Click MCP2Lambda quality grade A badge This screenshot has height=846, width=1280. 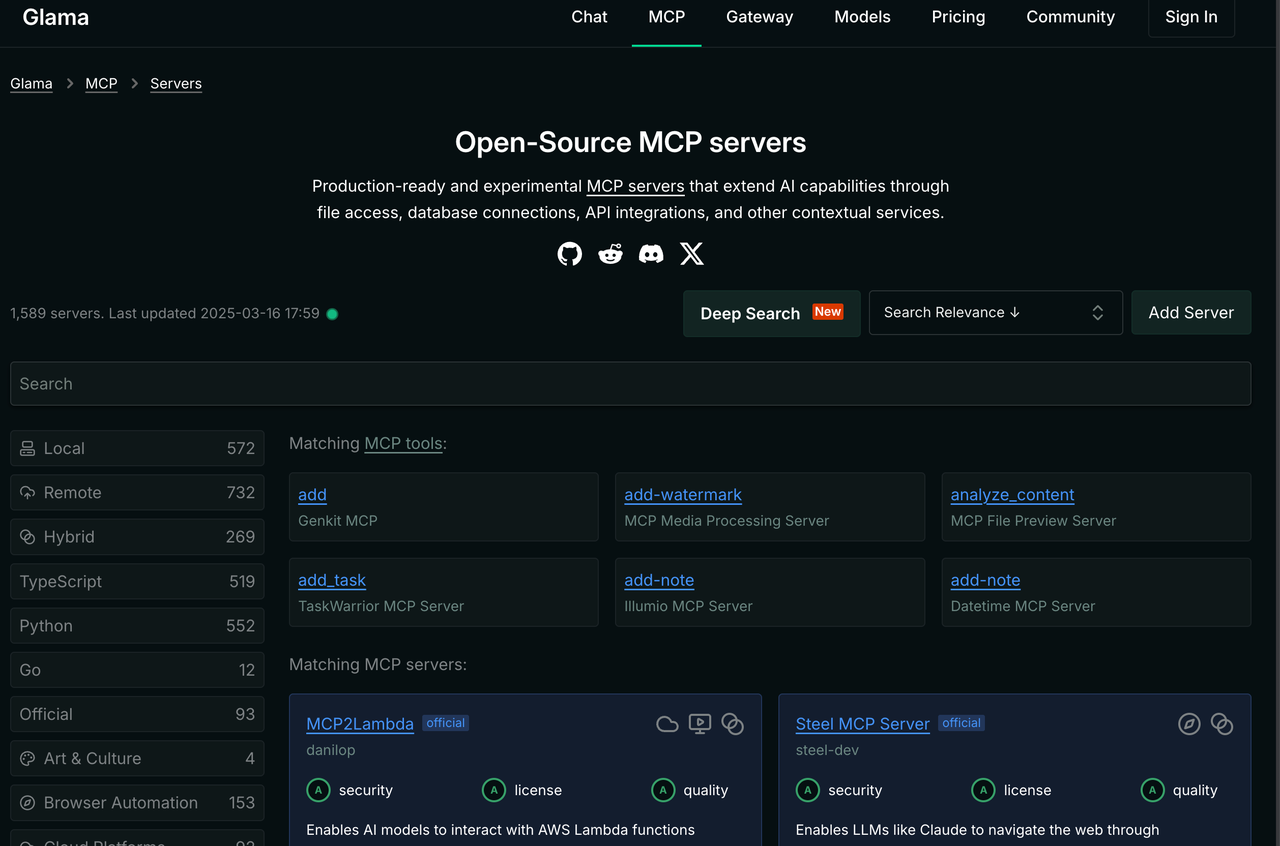[x=663, y=790]
